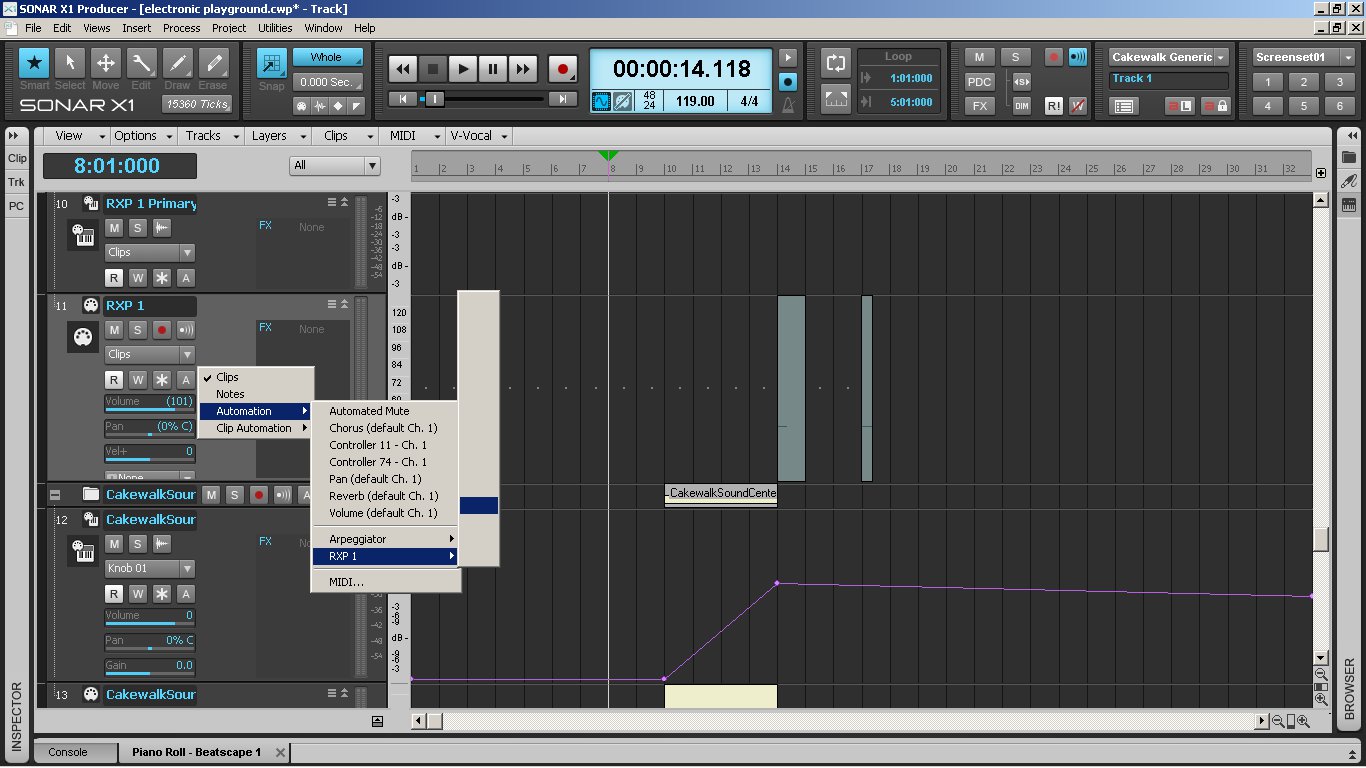
Task: Click the tempo field showing 119.00
Action: 695,101
